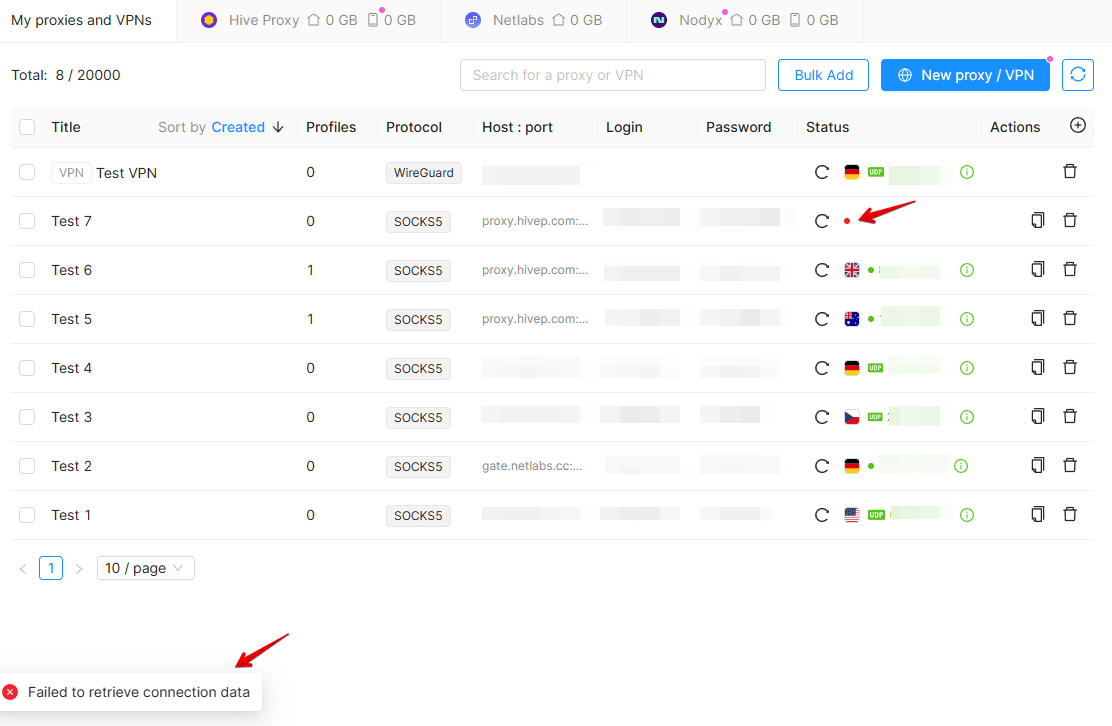The height and width of the screenshot is (726, 1112).
Task: Tick the Test 2 row checkbox
Action: pyautogui.click(x=27, y=465)
